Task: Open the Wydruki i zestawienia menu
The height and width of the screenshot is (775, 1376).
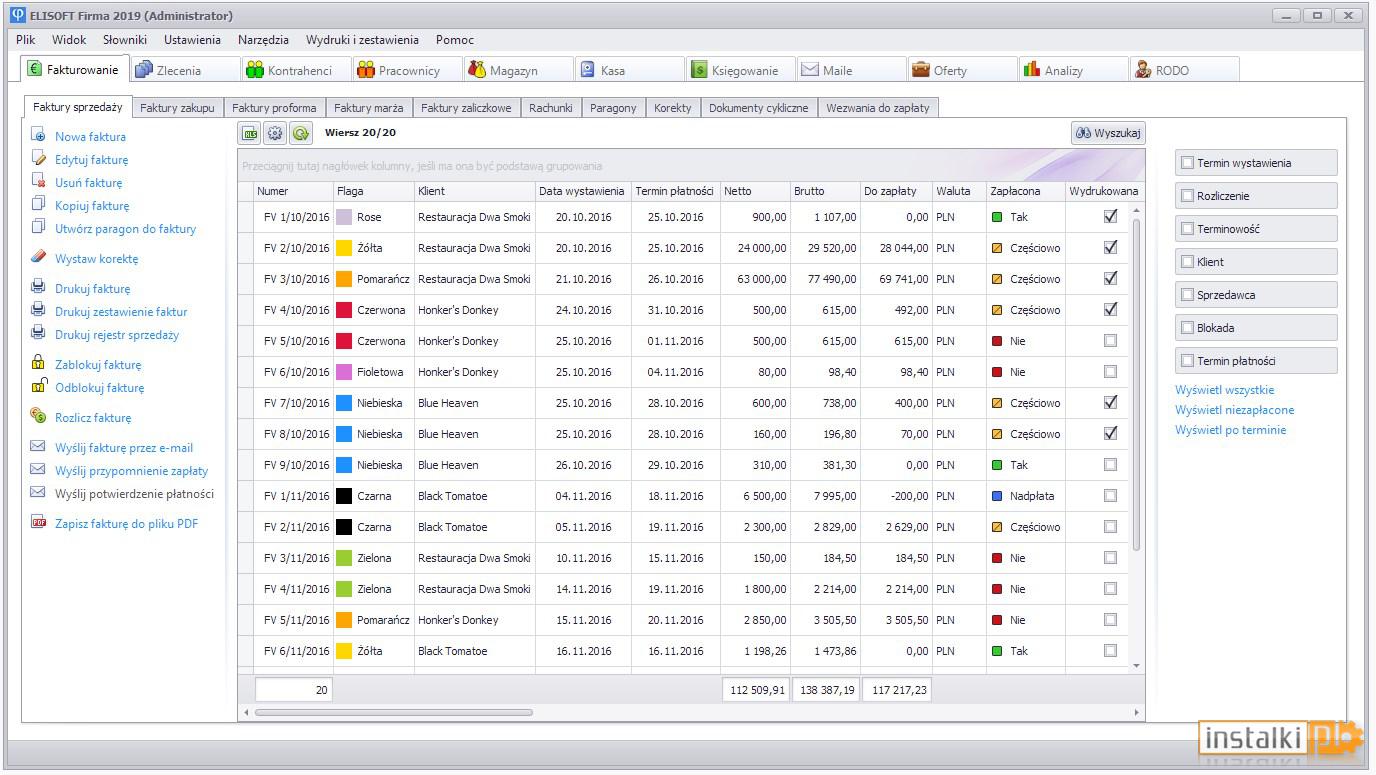Action: point(362,40)
